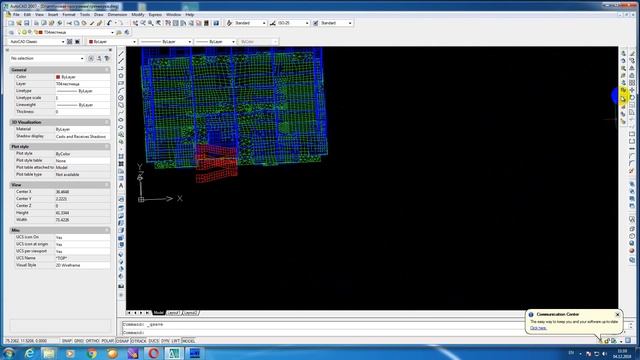Open Layer Properties Manager icon
This screenshot has width=640, height=360.
tap(11, 32)
